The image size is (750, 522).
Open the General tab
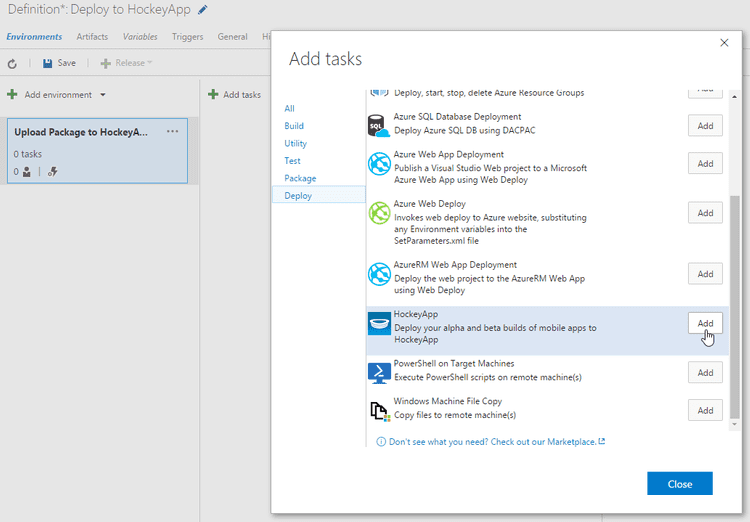click(x=232, y=37)
